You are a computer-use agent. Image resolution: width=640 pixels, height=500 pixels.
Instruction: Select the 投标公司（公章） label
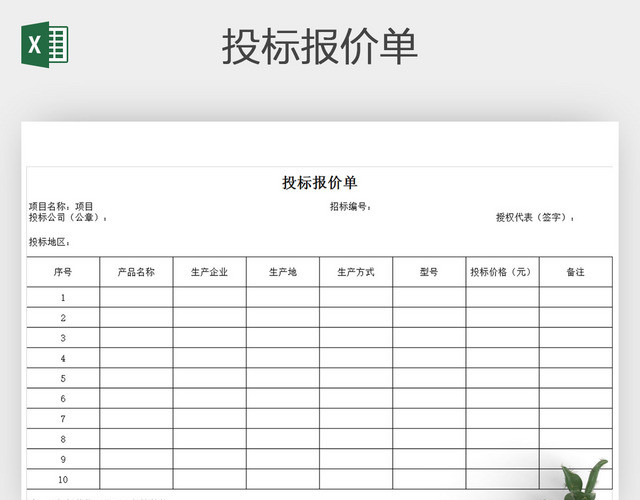point(68,217)
